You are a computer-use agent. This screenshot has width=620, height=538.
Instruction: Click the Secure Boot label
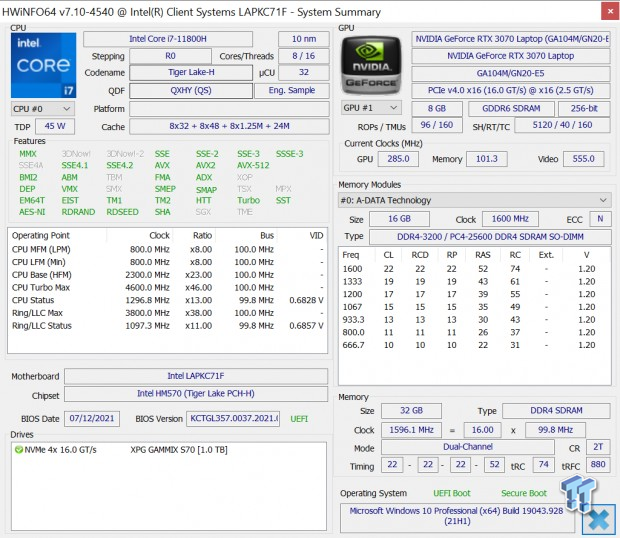(x=524, y=493)
